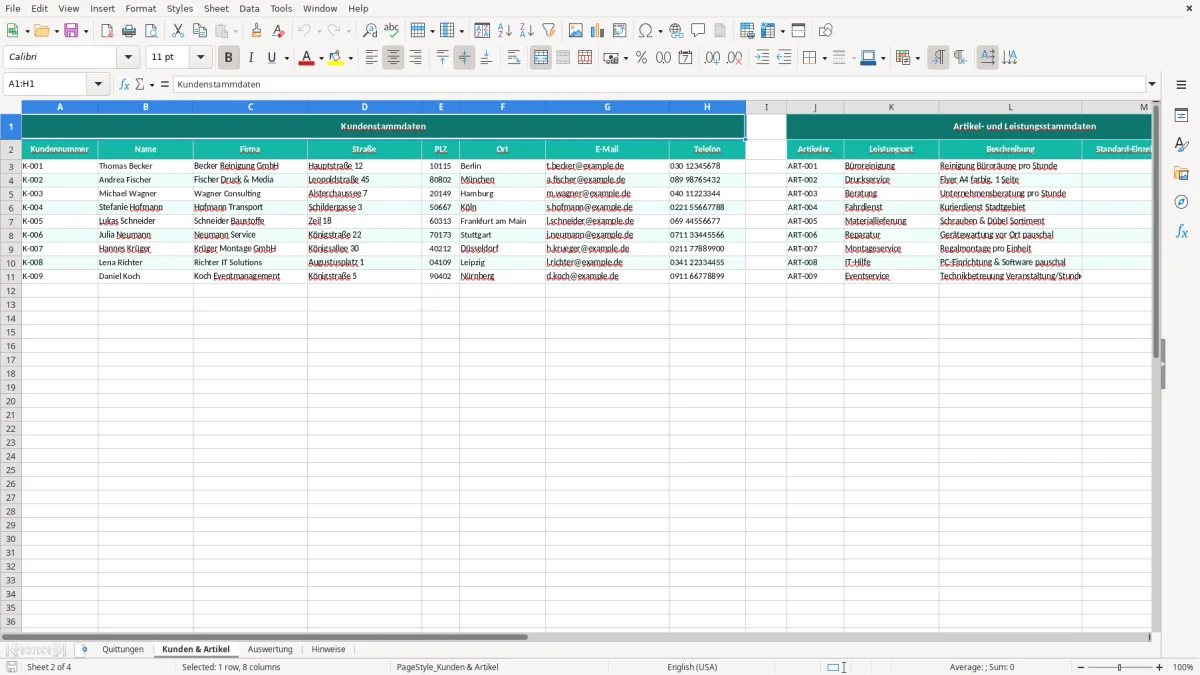This screenshot has height=675, width=1200.
Task: Toggle Center Horizontally alignment
Action: click(x=393, y=58)
